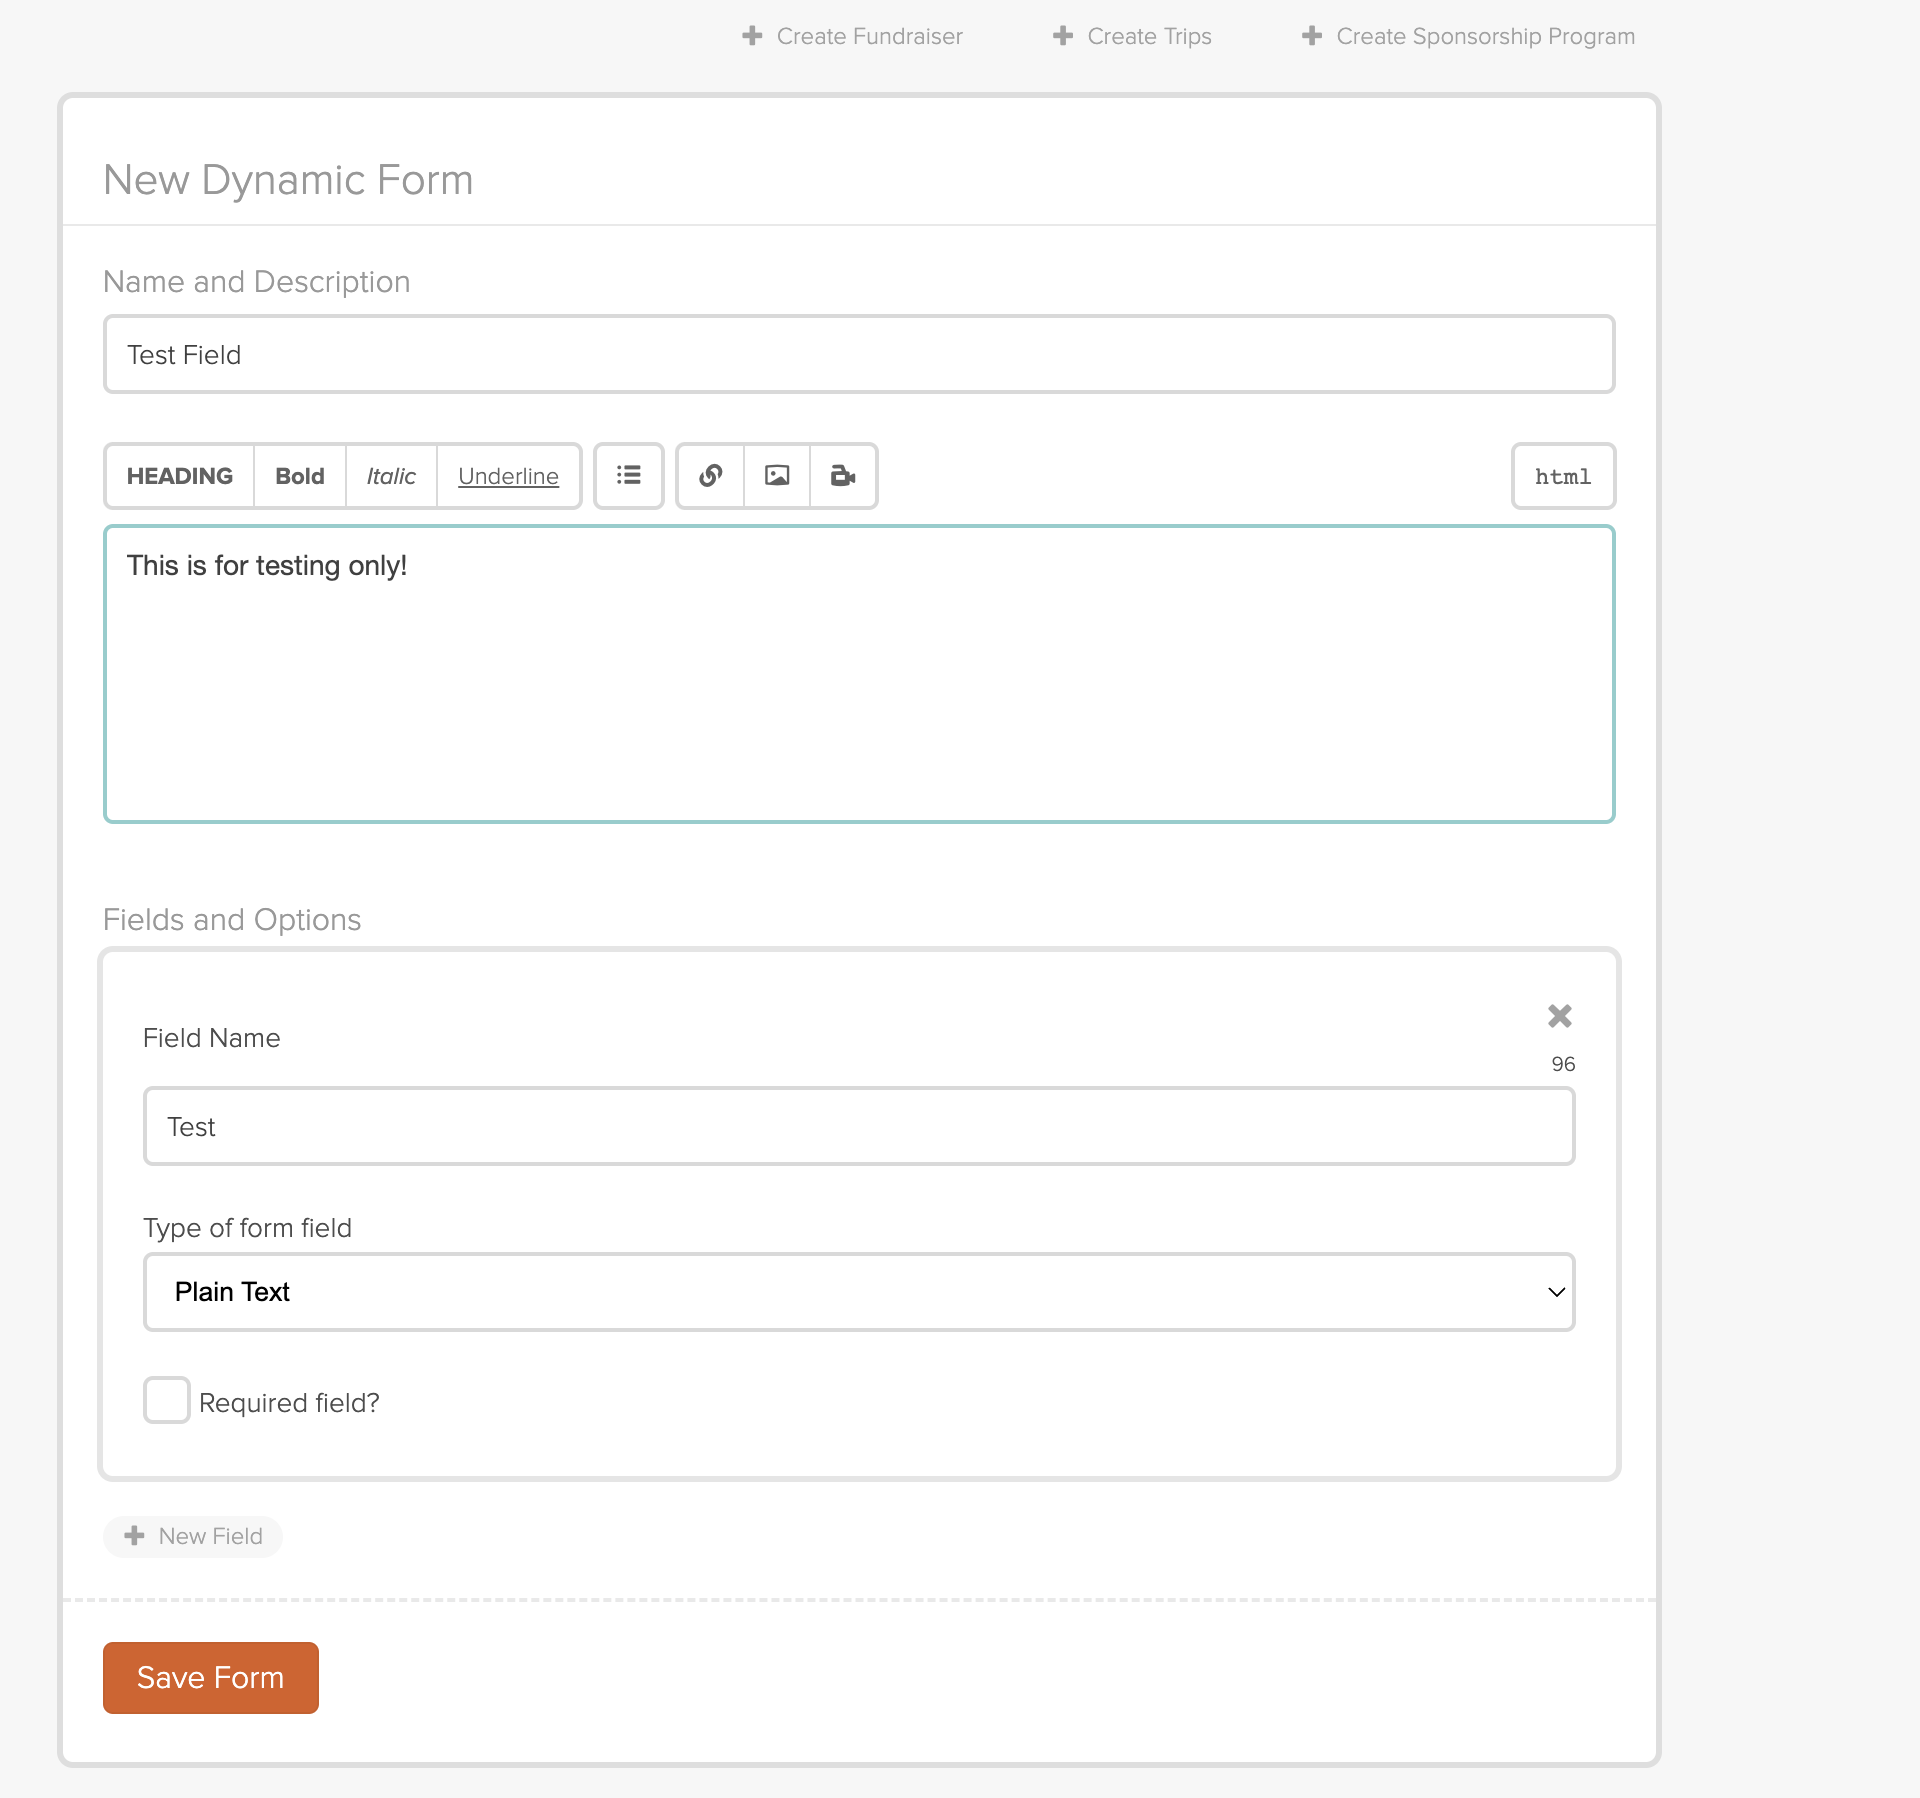
Task: Apply HEADING formatting
Action: [180, 476]
